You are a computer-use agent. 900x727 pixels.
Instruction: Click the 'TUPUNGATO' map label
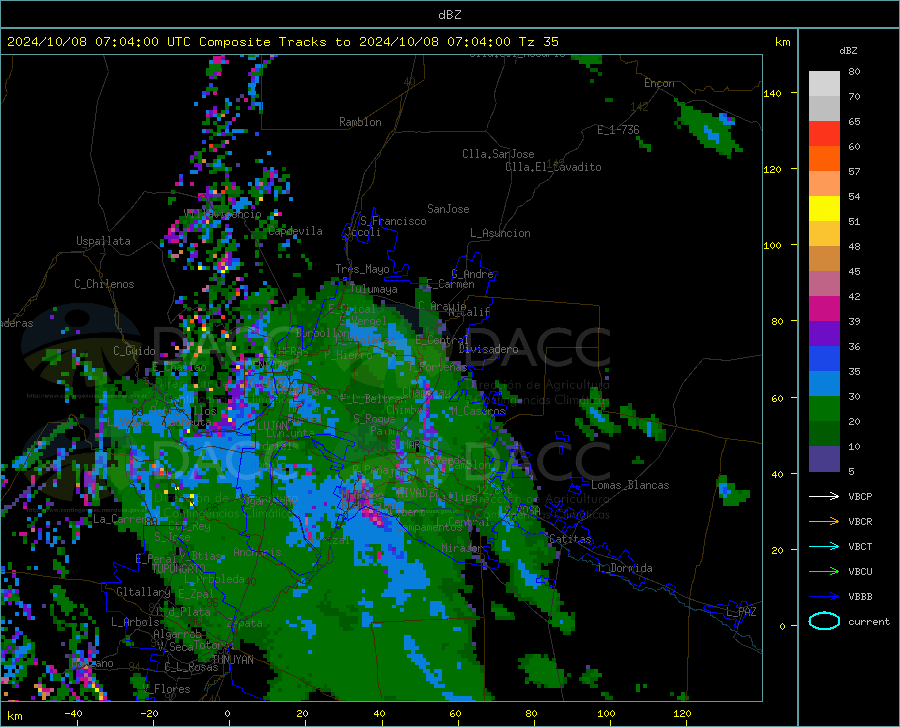(179, 569)
